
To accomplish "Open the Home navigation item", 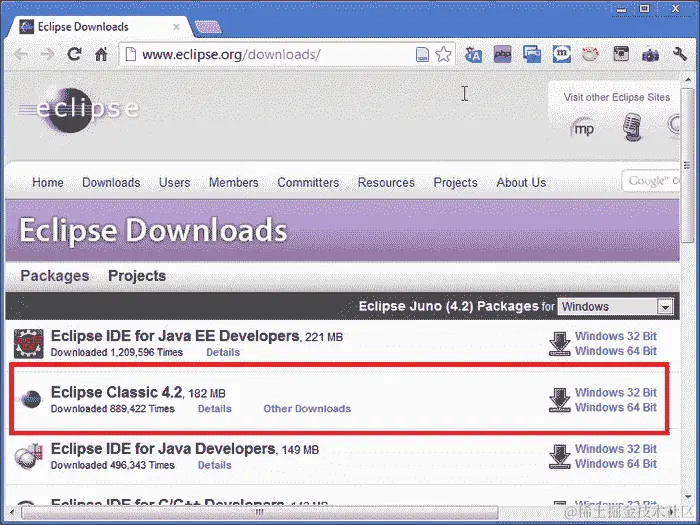I will pyautogui.click(x=48, y=183).
